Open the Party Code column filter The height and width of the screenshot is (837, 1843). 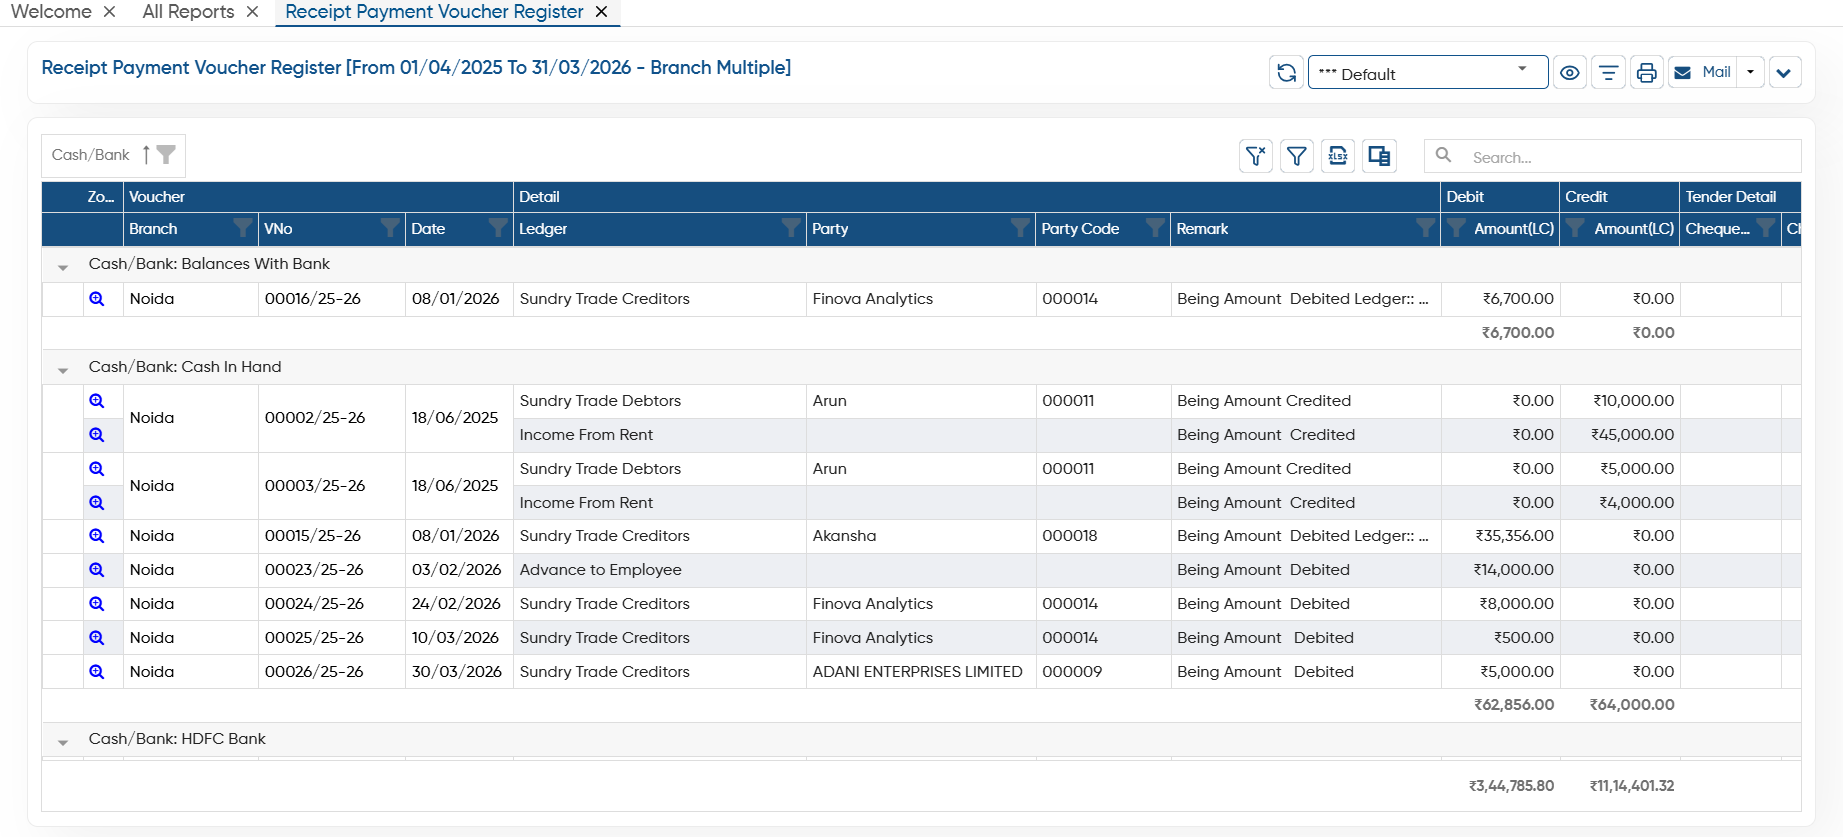(1155, 229)
